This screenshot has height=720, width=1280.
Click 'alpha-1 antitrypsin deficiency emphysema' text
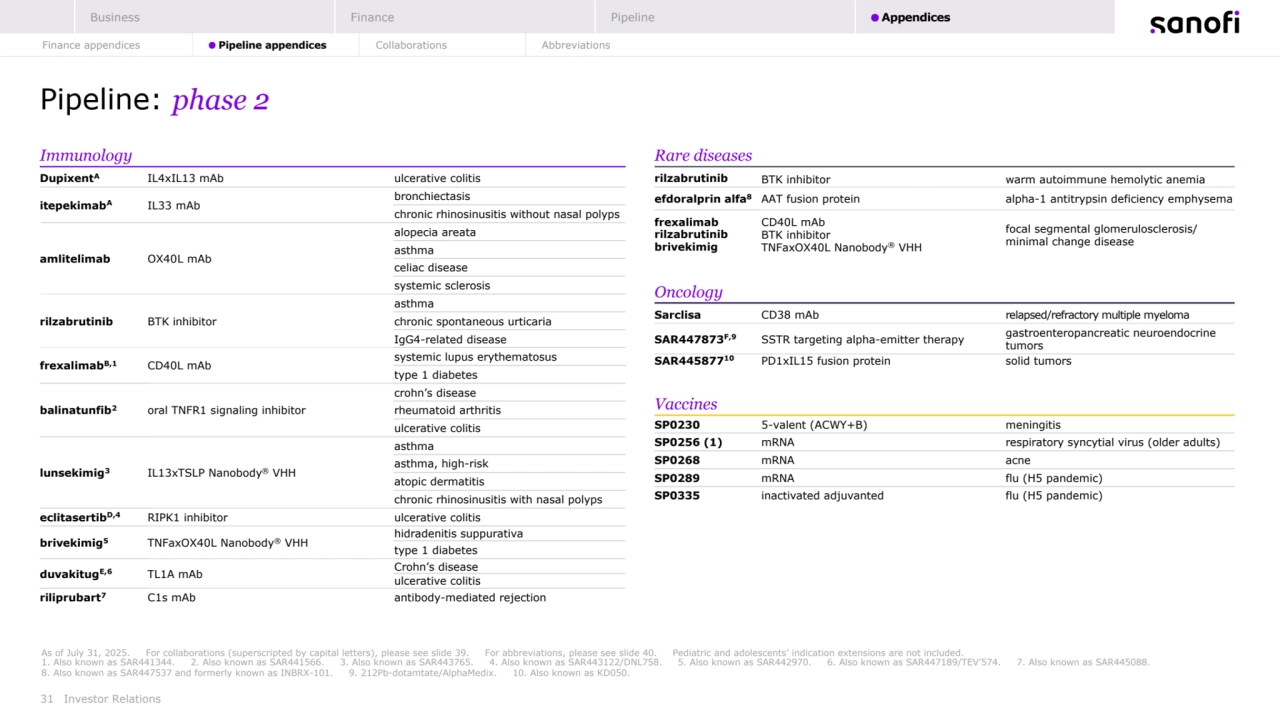1119,199
